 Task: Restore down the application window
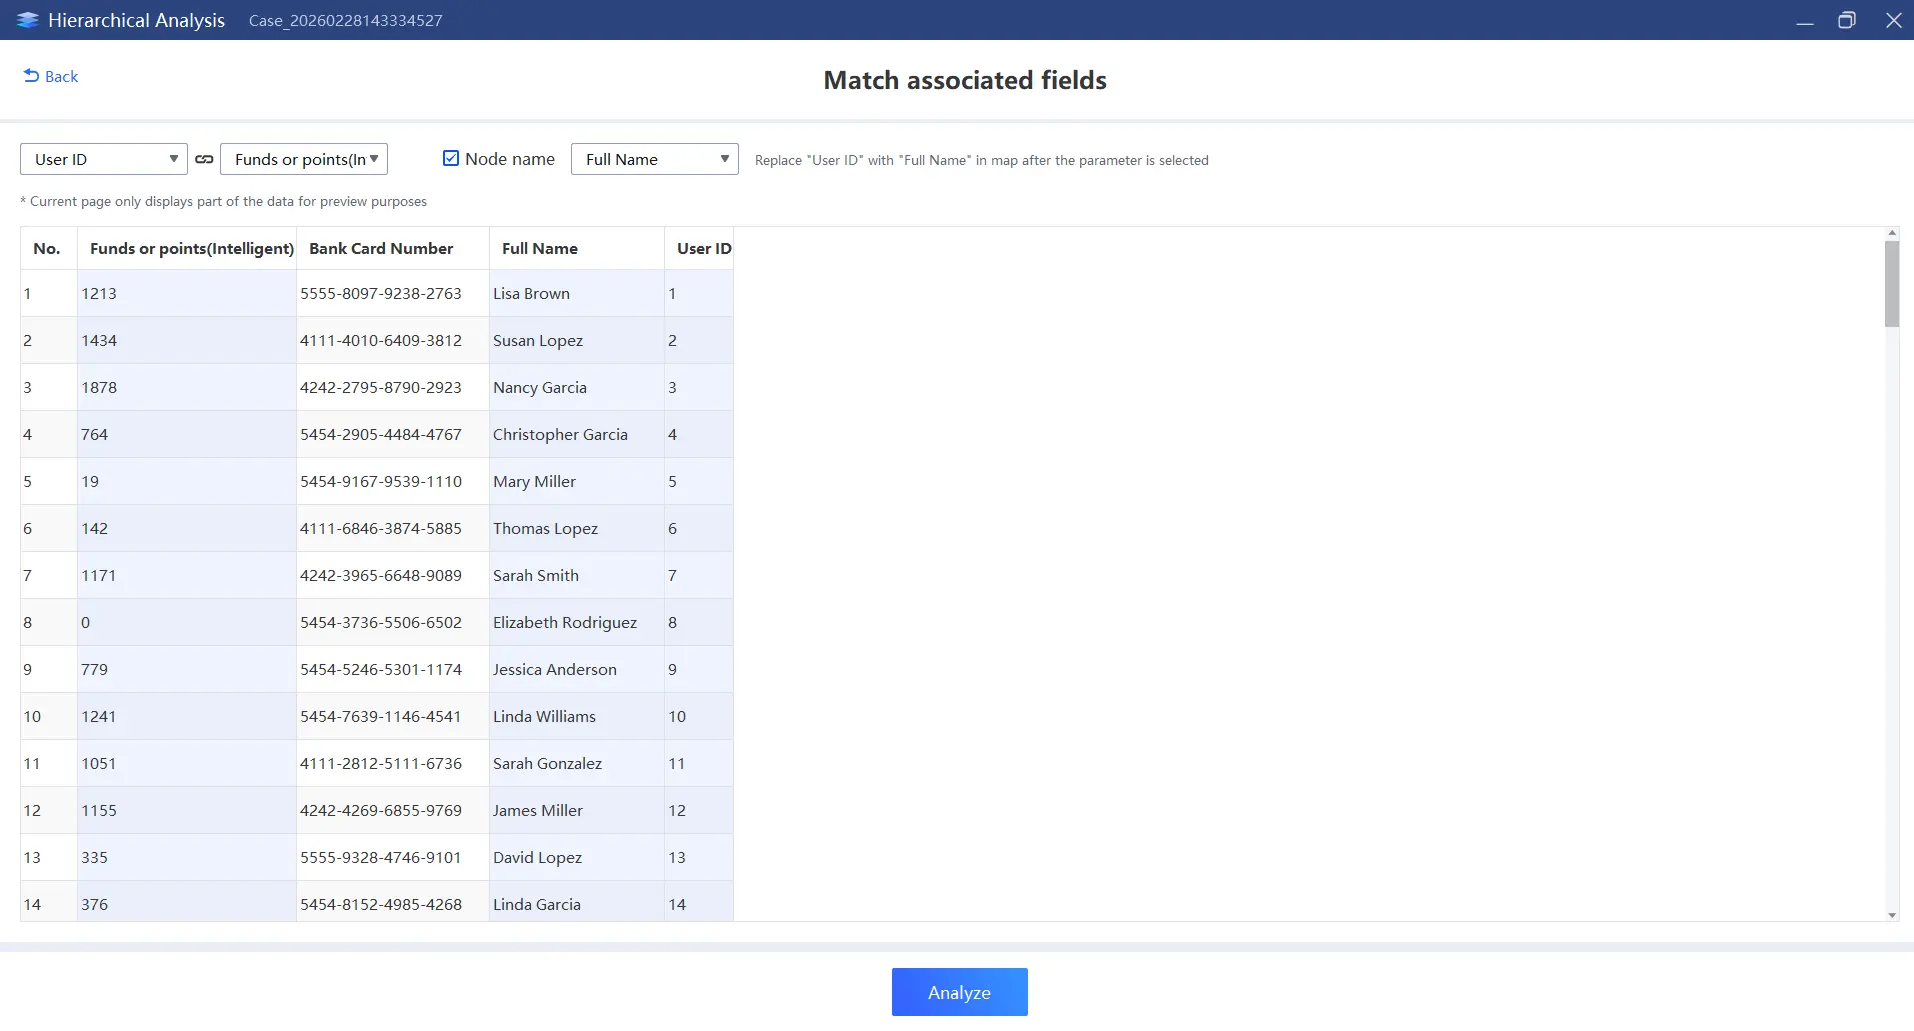1846,20
